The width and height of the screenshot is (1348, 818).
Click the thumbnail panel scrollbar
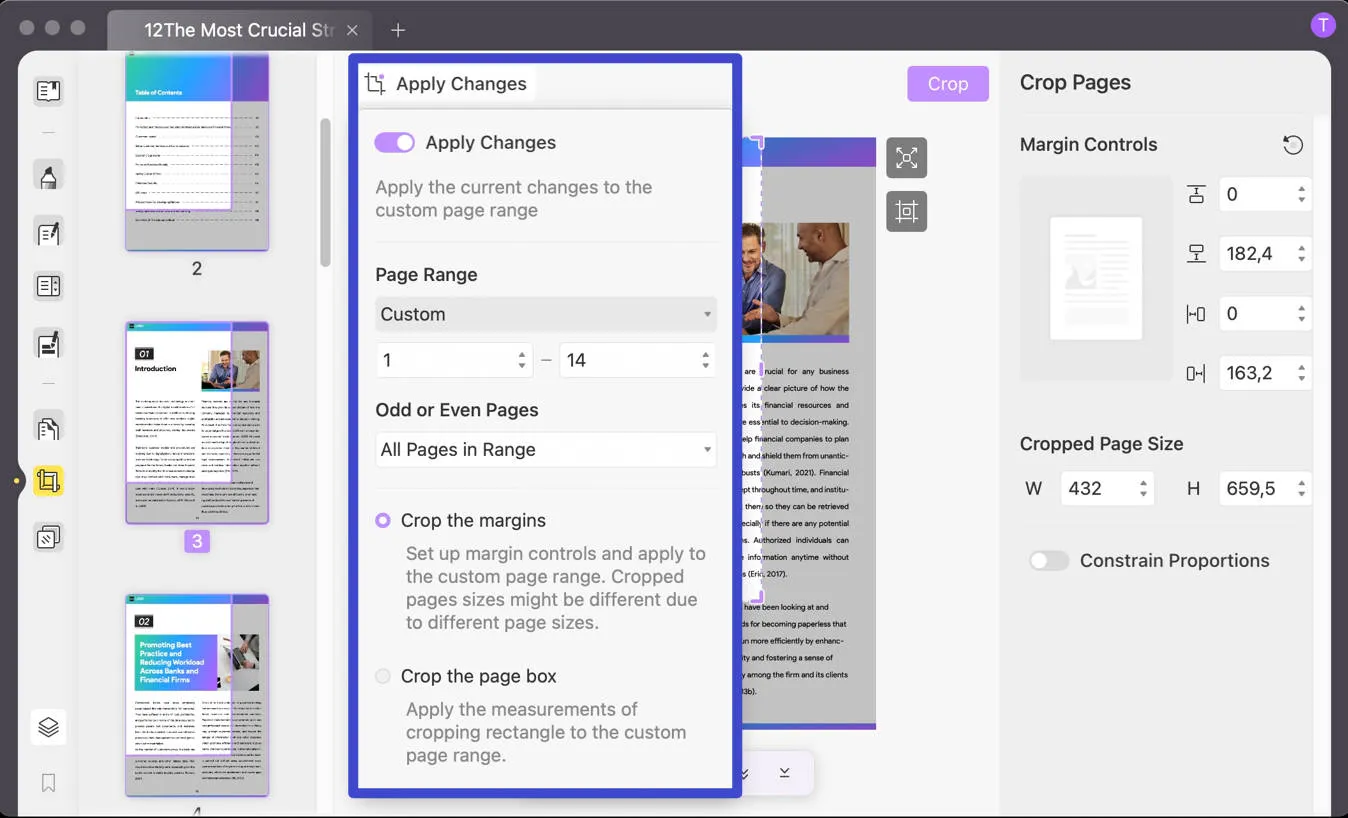[x=325, y=193]
